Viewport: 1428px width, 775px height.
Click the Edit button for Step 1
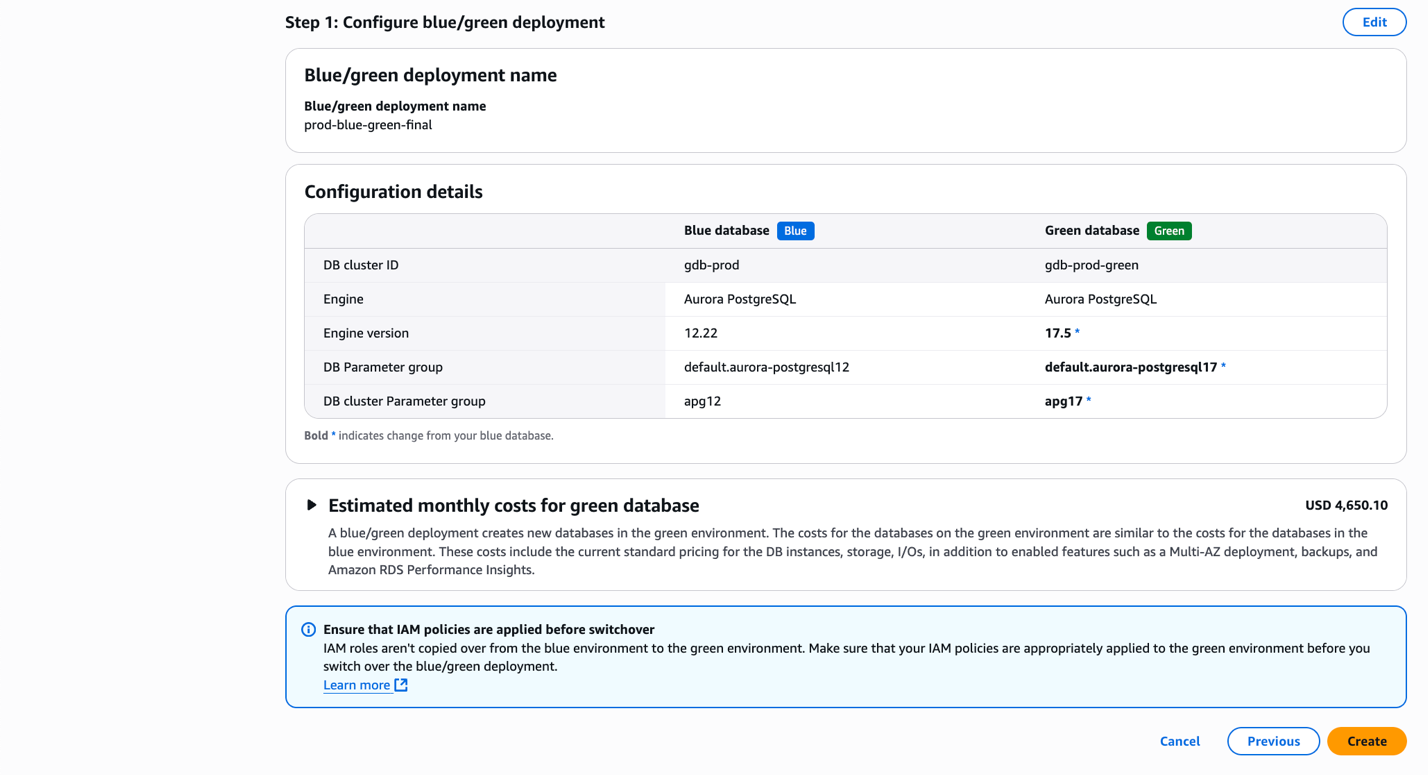click(1374, 22)
